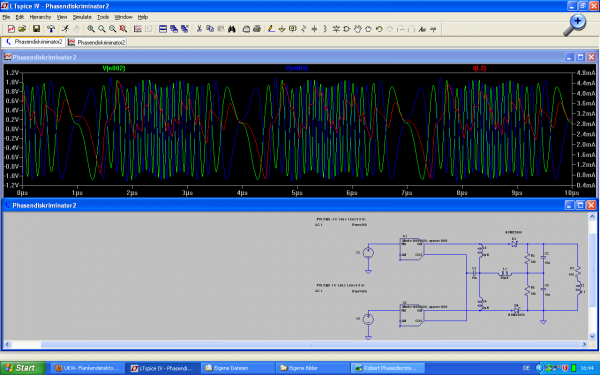The width and height of the screenshot is (600, 375).
Task: Open the Simulate menu
Action: click(x=82, y=17)
